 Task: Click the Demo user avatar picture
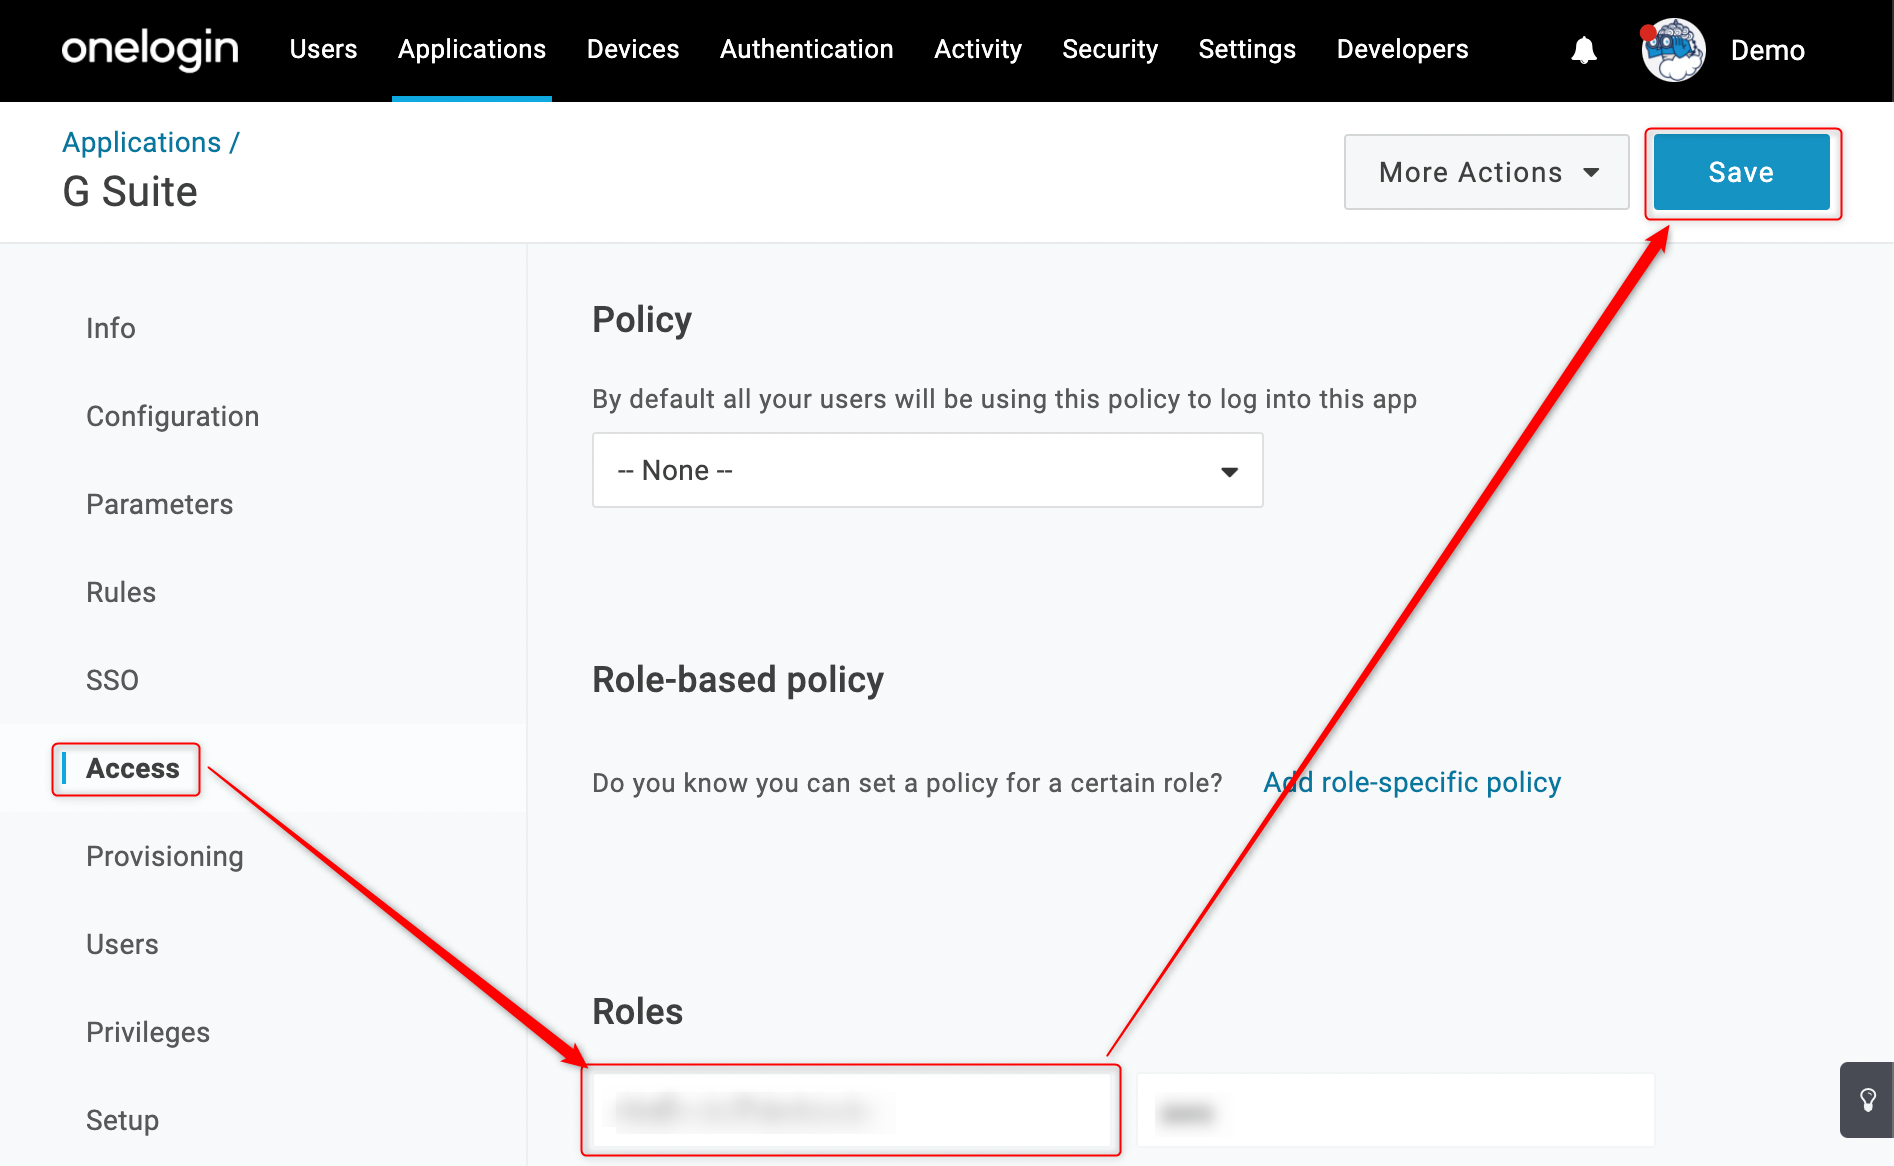[1673, 50]
